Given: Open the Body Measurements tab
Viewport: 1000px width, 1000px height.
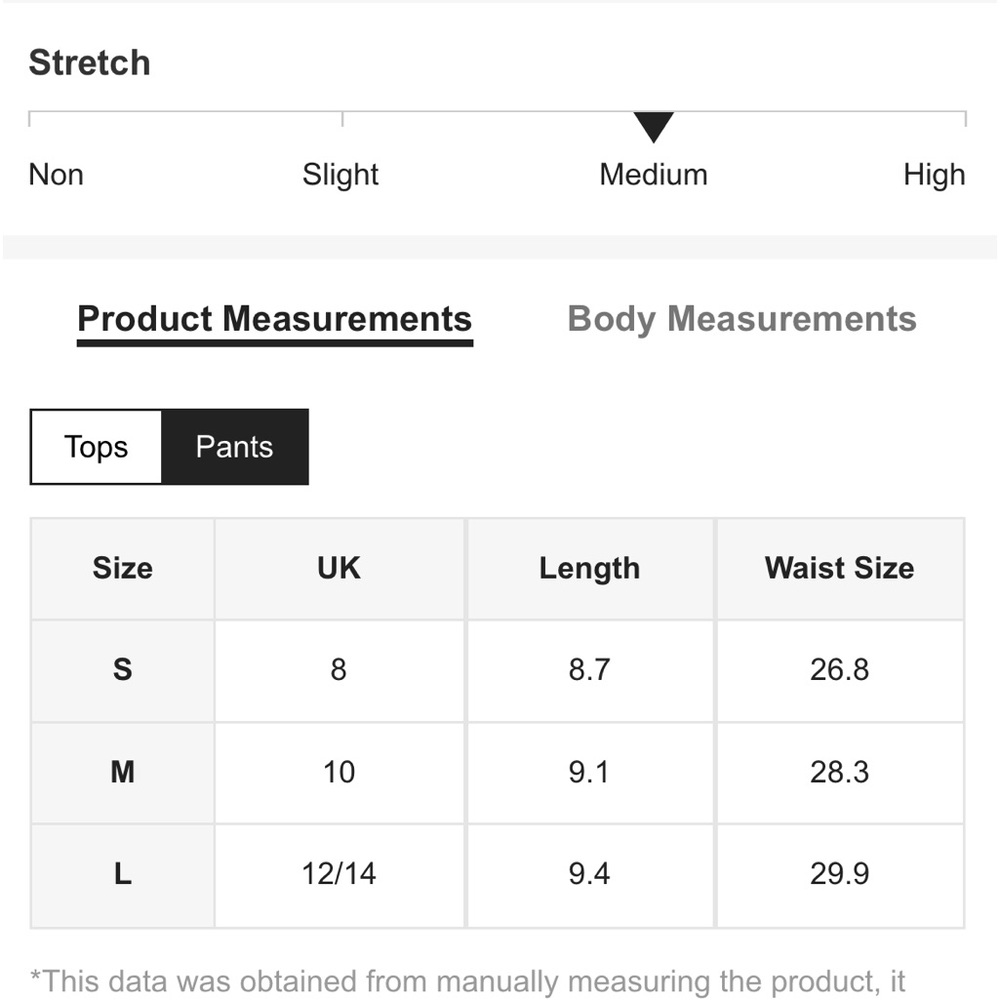Looking at the screenshot, I should [x=742, y=320].
